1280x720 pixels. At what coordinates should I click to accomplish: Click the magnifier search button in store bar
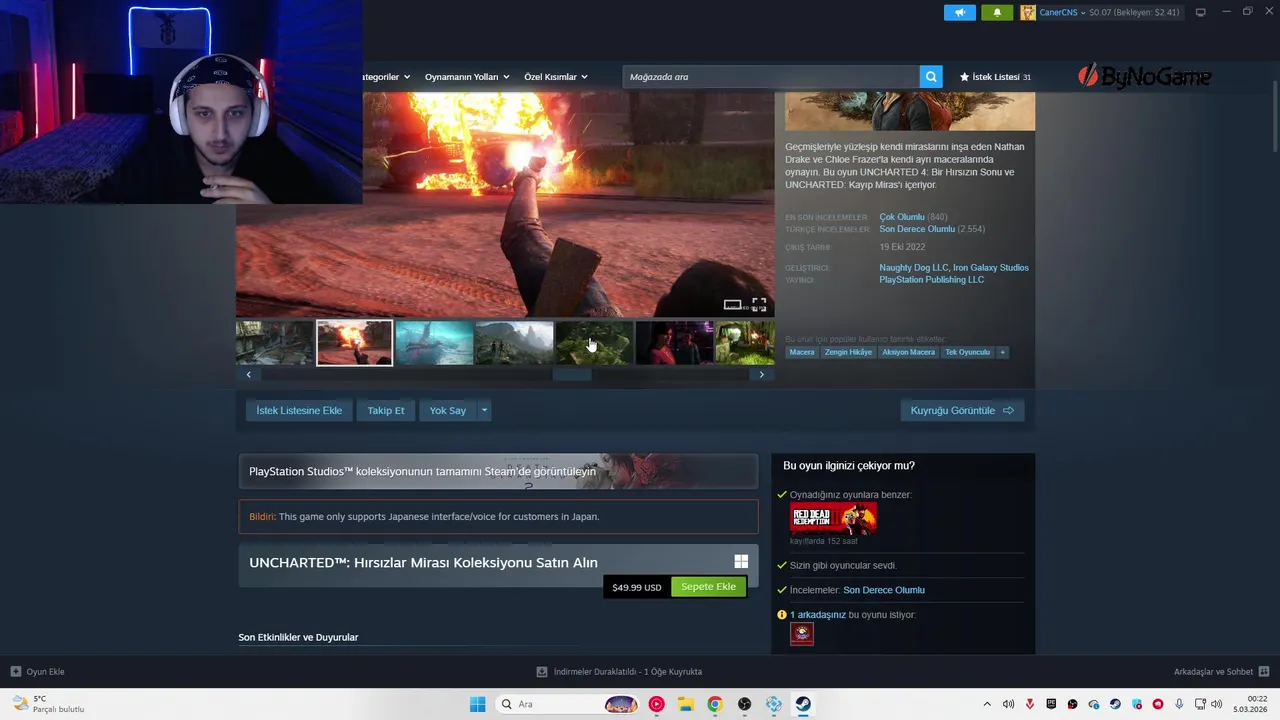(x=931, y=77)
